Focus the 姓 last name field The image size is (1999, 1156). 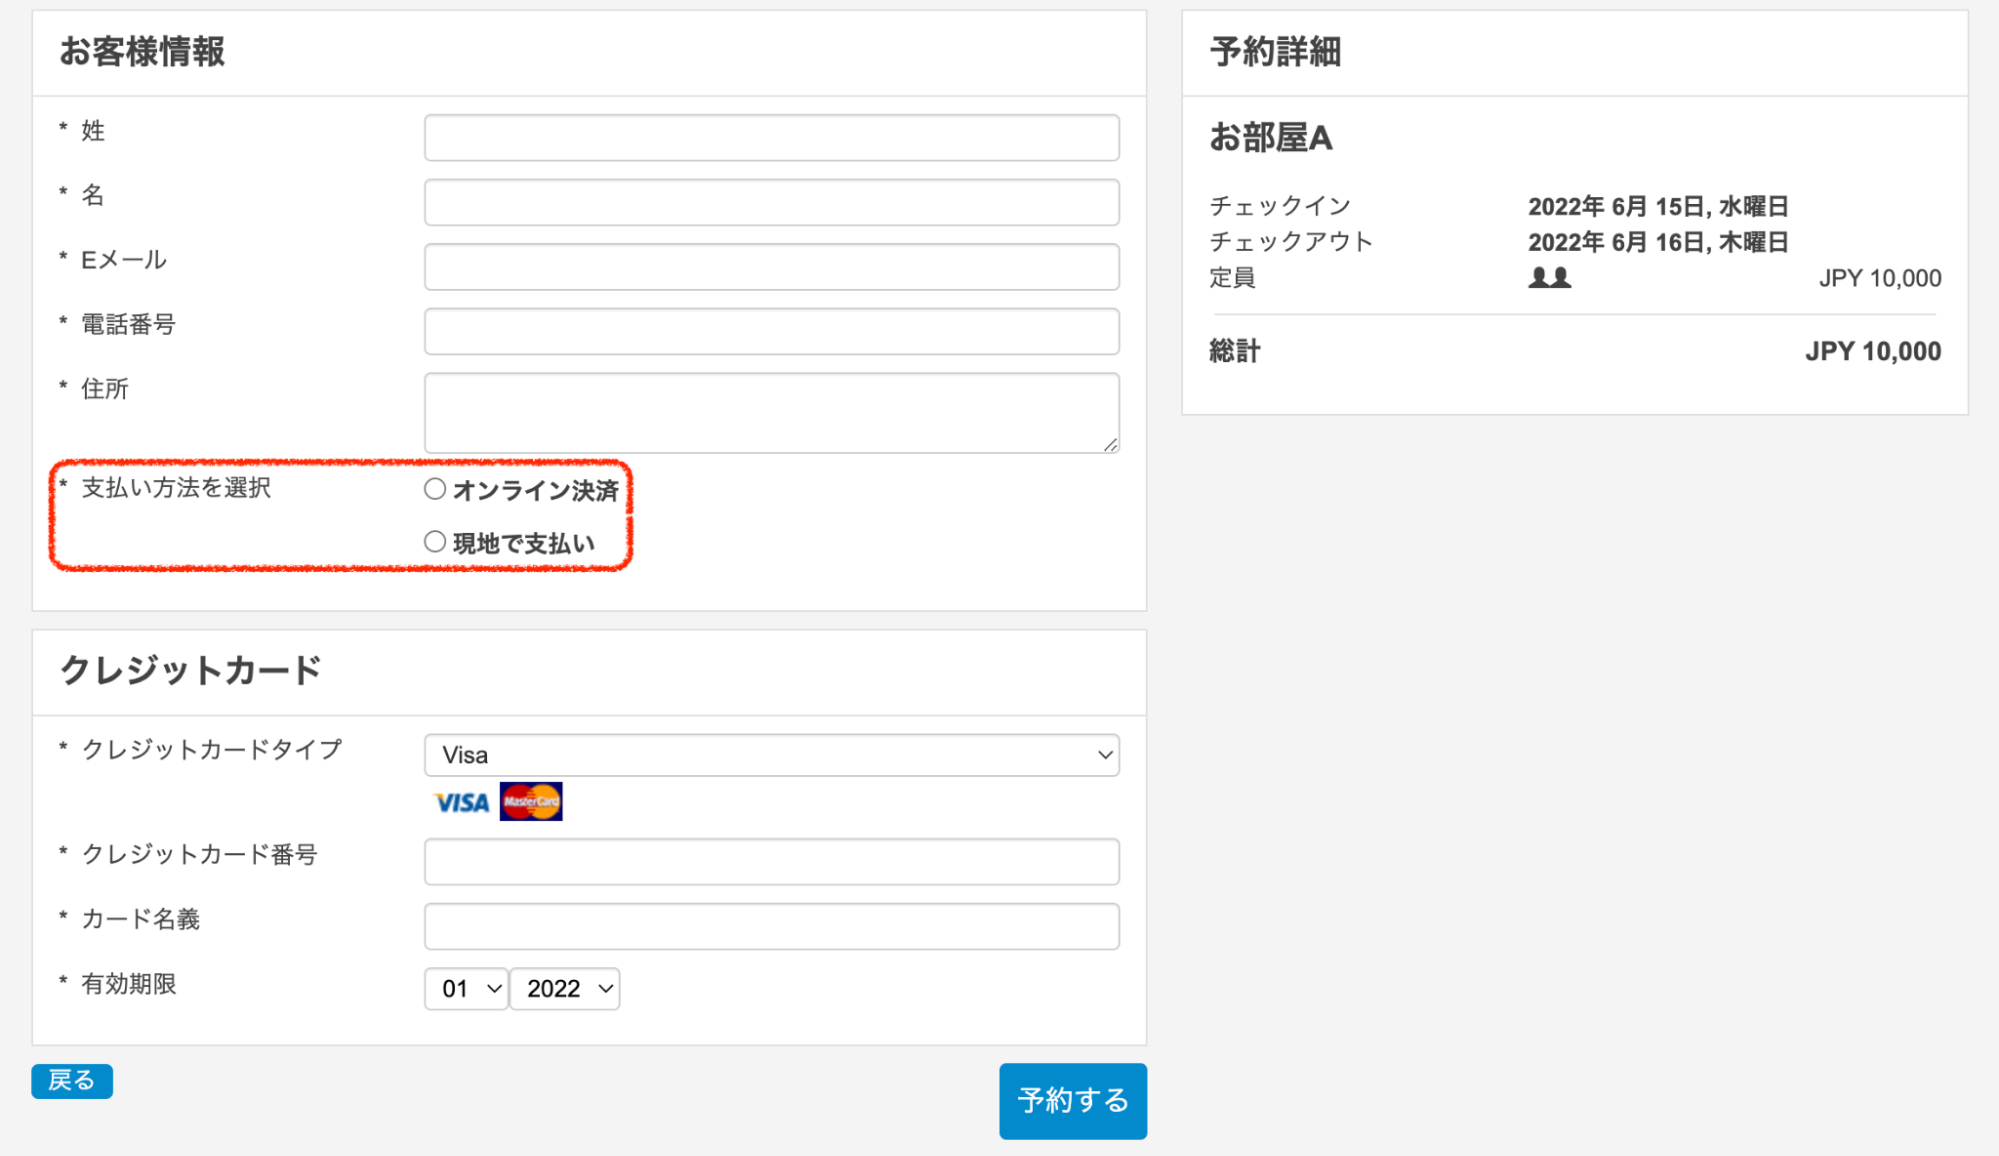pos(771,137)
